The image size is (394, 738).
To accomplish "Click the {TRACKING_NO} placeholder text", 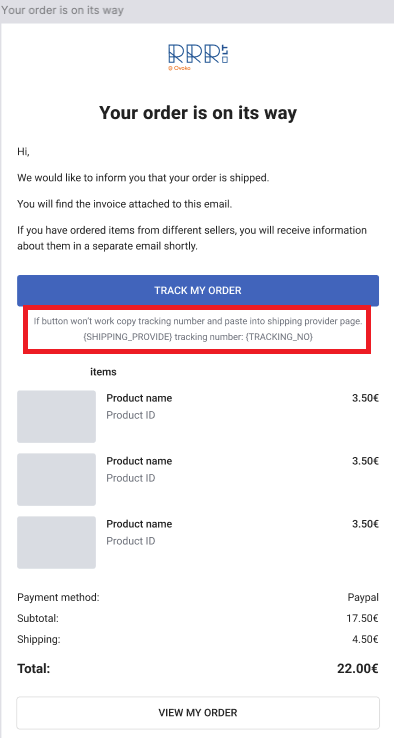I will pos(280,337).
